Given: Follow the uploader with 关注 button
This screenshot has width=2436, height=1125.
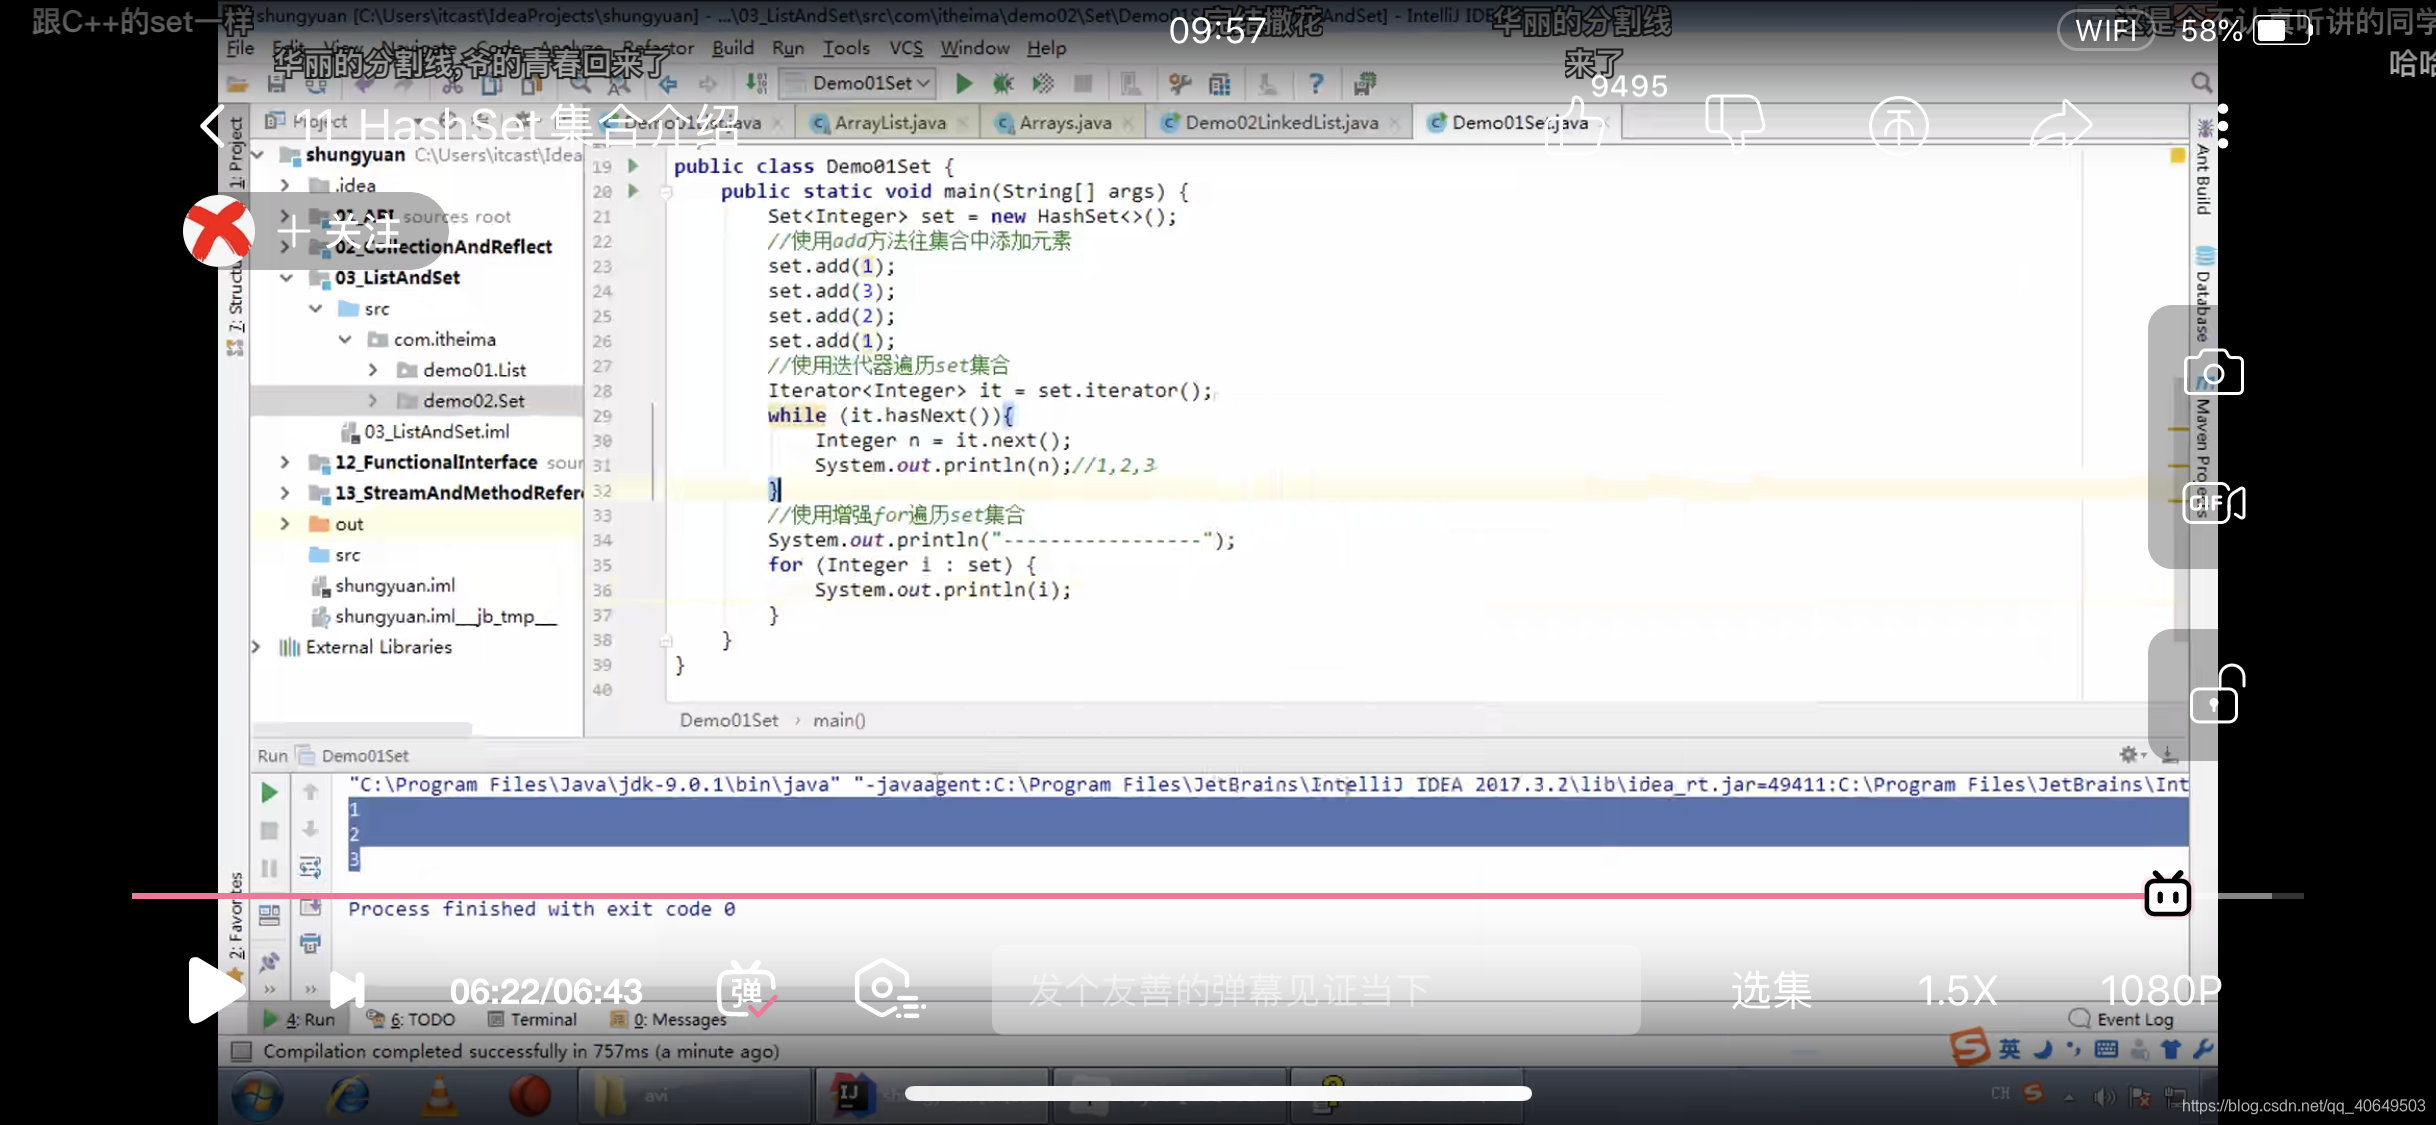Looking at the screenshot, I should tap(340, 232).
